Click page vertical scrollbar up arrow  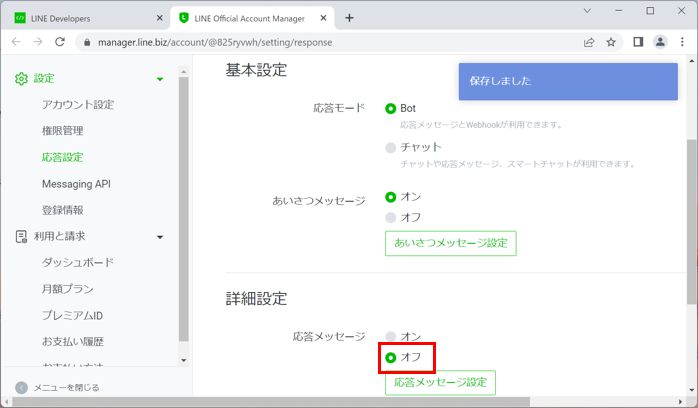(x=692, y=61)
